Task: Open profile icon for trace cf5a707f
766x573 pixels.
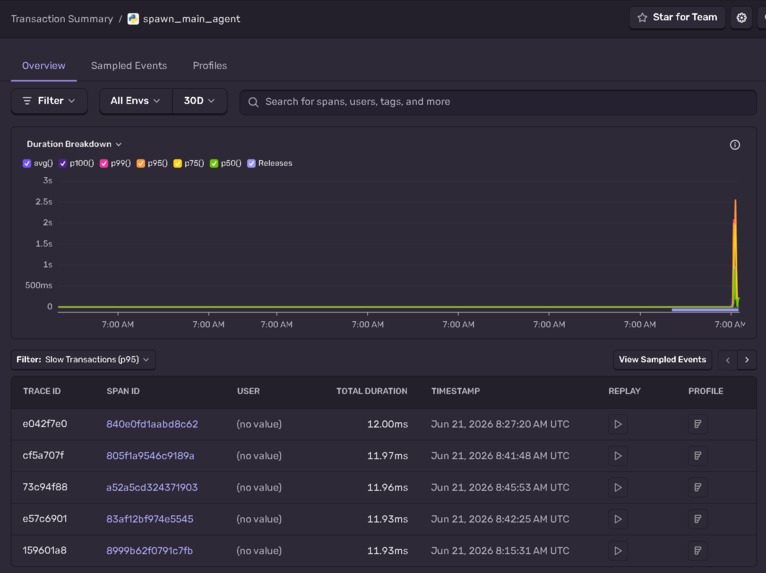Action: click(x=698, y=456)
